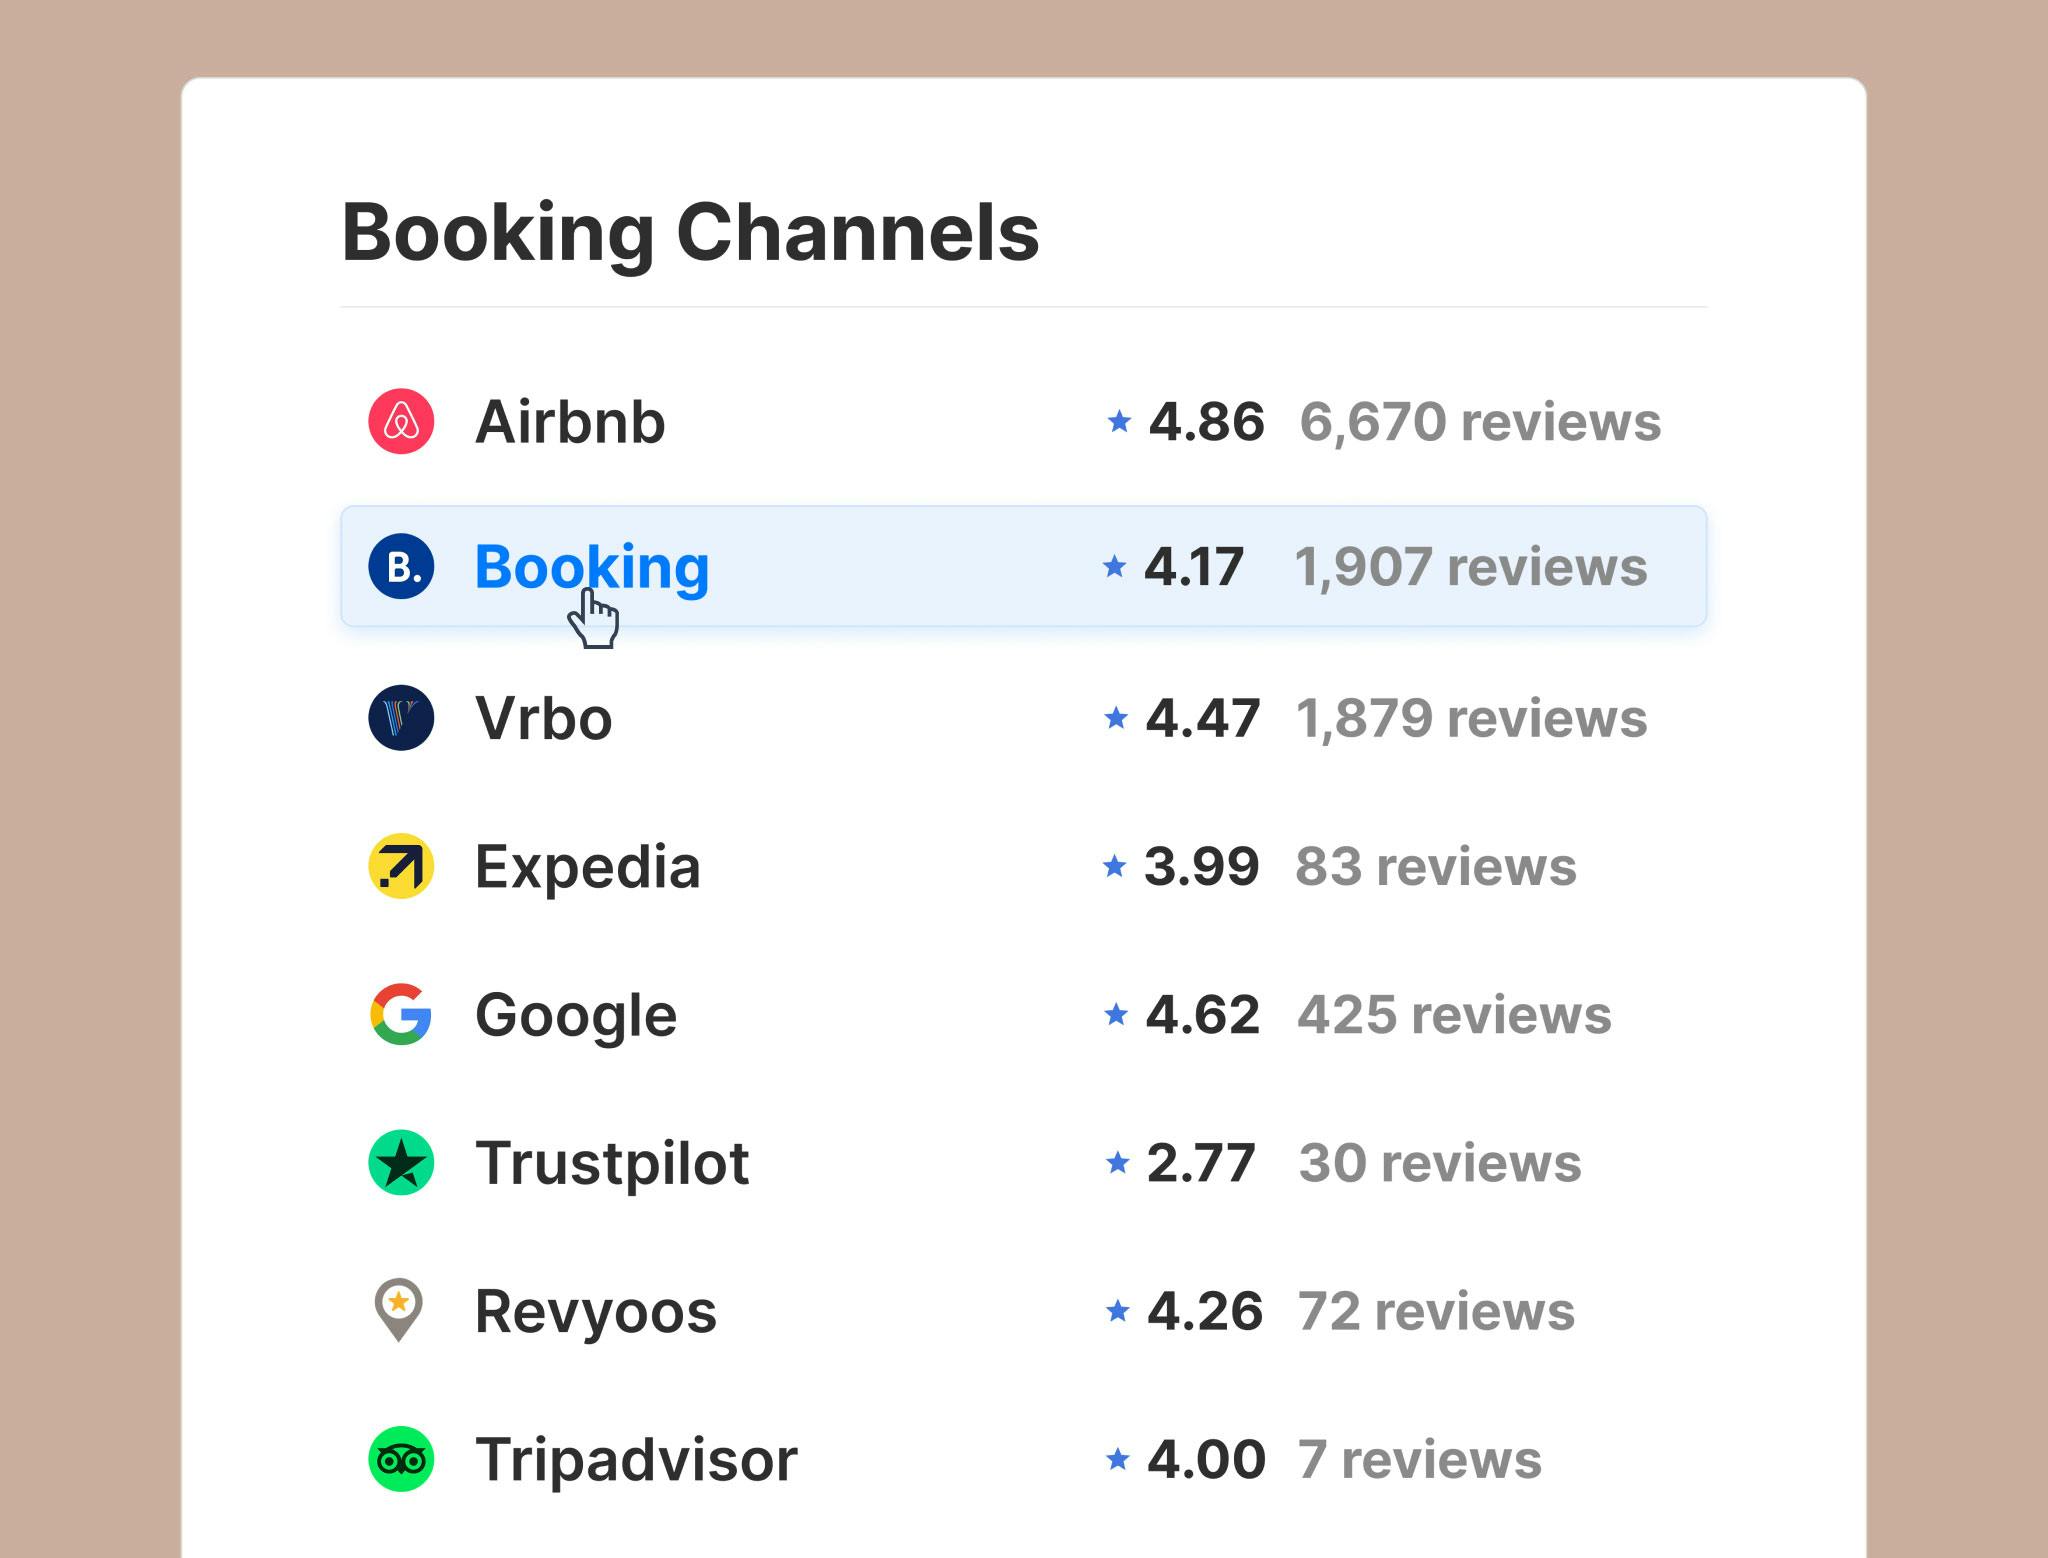Click the Booking Channels heading
Screen dimensions: 2048x1558
[x=690, y=232]
